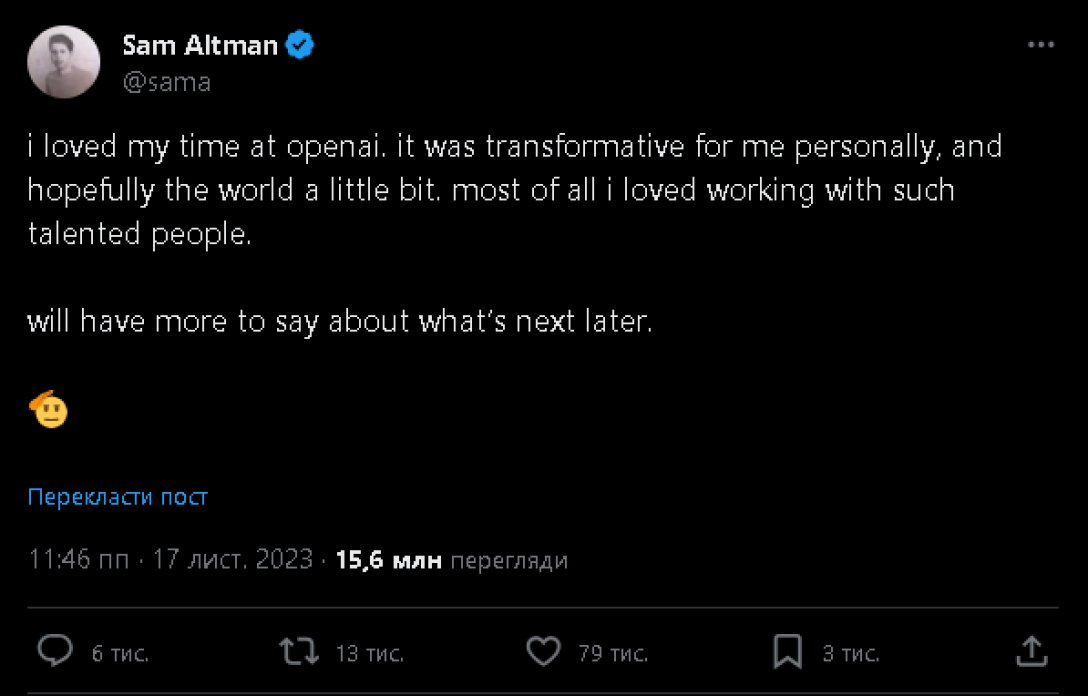Open the @sama handle link
This screenshot has width=1088, height=696.
(167, 82)
